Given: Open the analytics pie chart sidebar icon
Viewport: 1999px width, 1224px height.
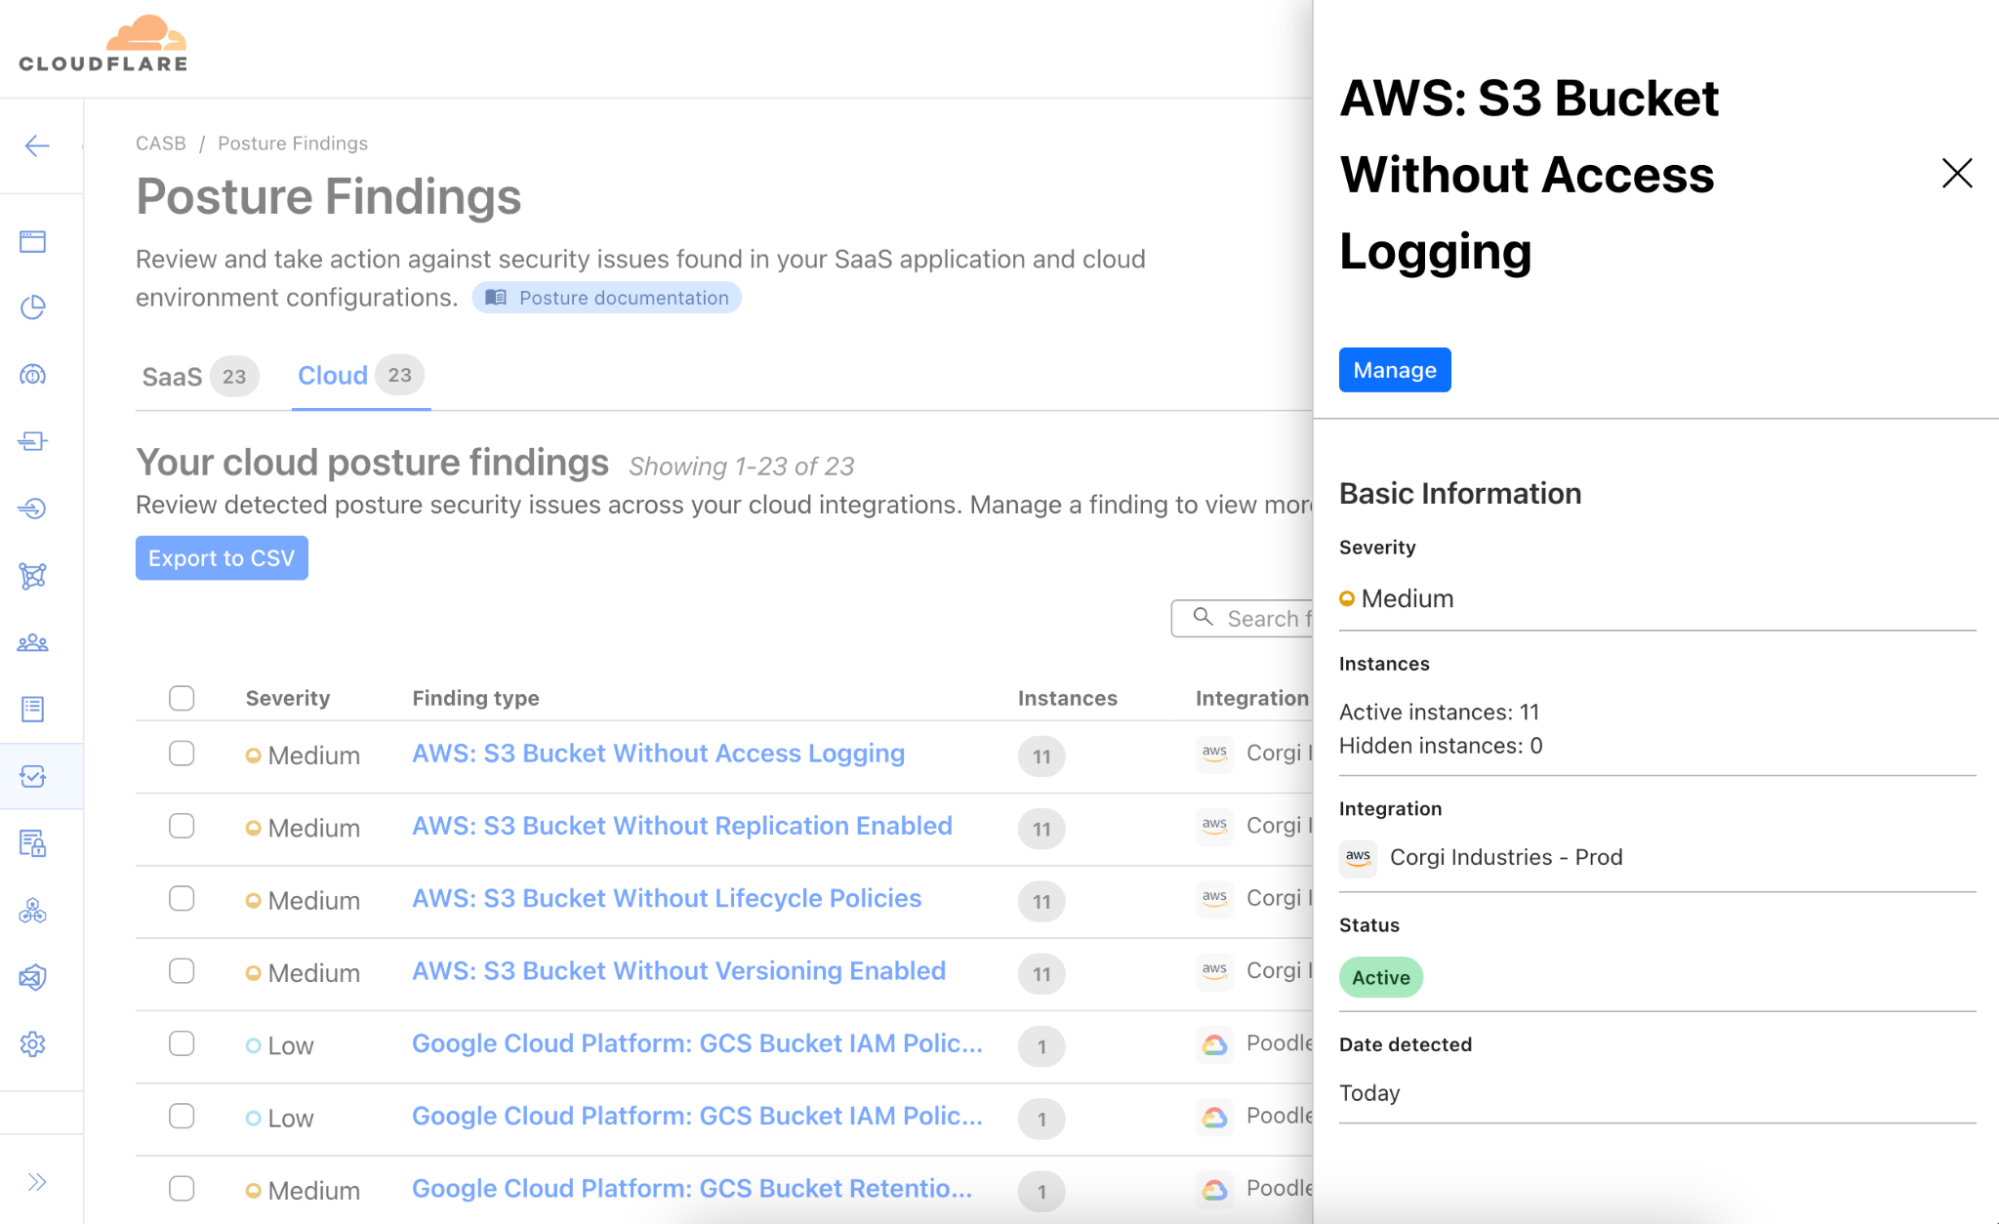Looking at the screenshot, I should (x=33, y=307).
